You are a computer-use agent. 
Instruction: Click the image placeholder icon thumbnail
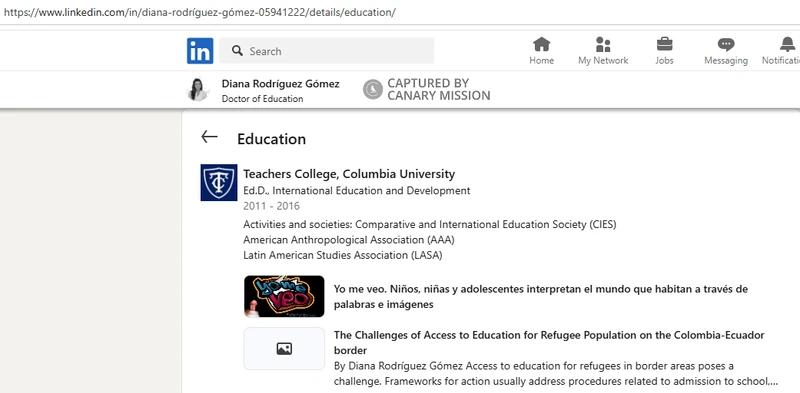pyautogui.click(x=284, y=349)
